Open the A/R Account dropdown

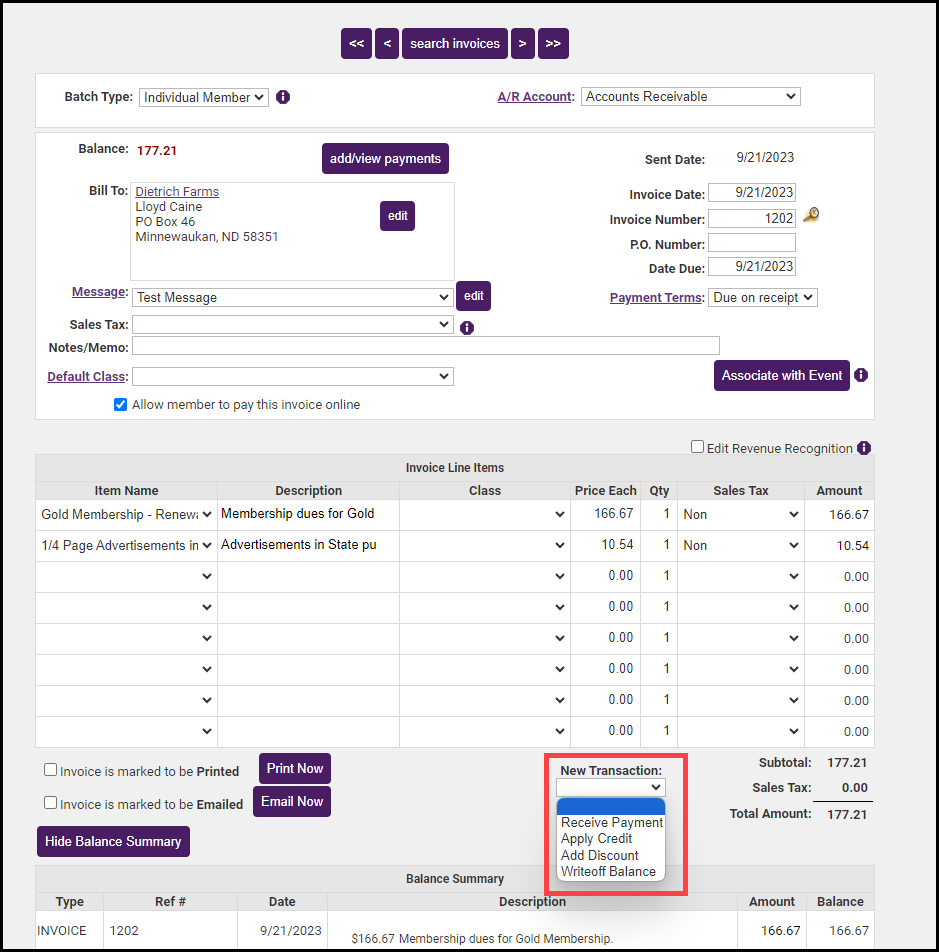click(x=690, y=97)
